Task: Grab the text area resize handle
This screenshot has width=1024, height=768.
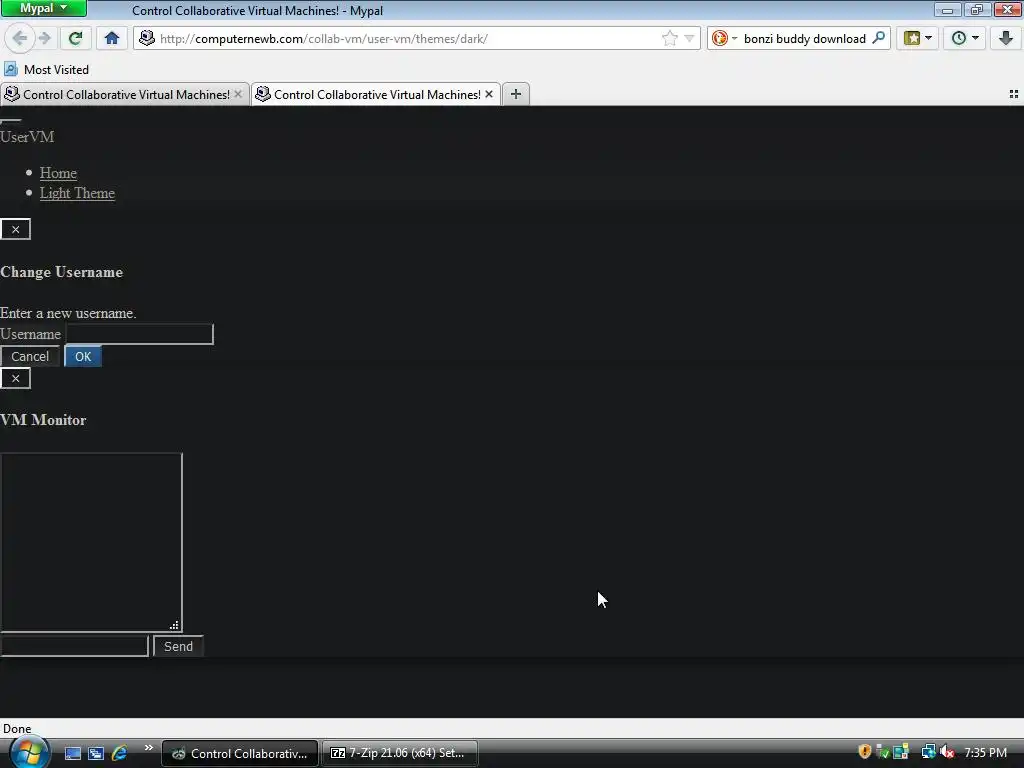Action: pos(174,626)
